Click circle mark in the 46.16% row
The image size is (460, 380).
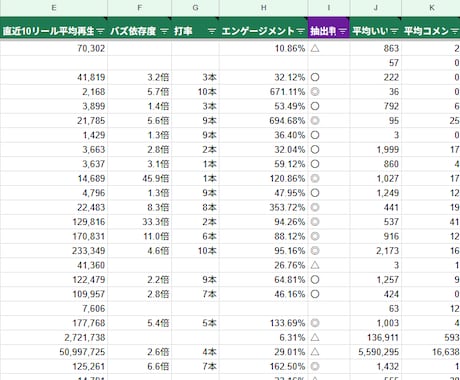315,294
